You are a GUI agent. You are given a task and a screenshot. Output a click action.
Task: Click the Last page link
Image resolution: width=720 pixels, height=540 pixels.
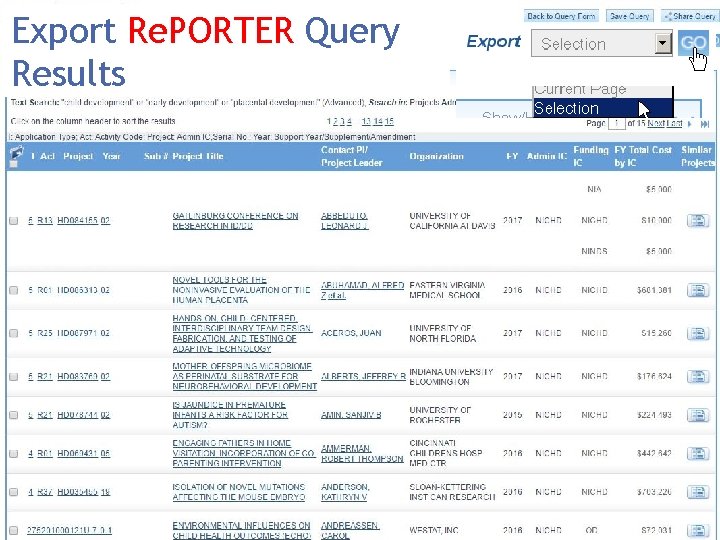pos(674,123)
